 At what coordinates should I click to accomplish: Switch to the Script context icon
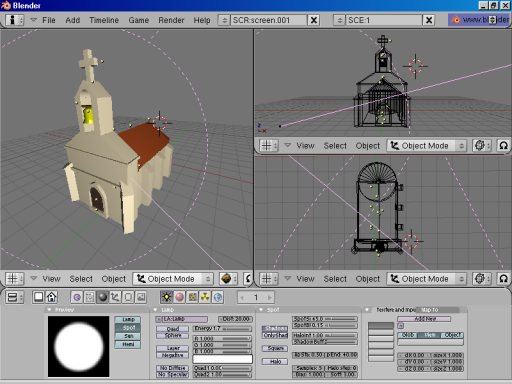click(90, 297)
